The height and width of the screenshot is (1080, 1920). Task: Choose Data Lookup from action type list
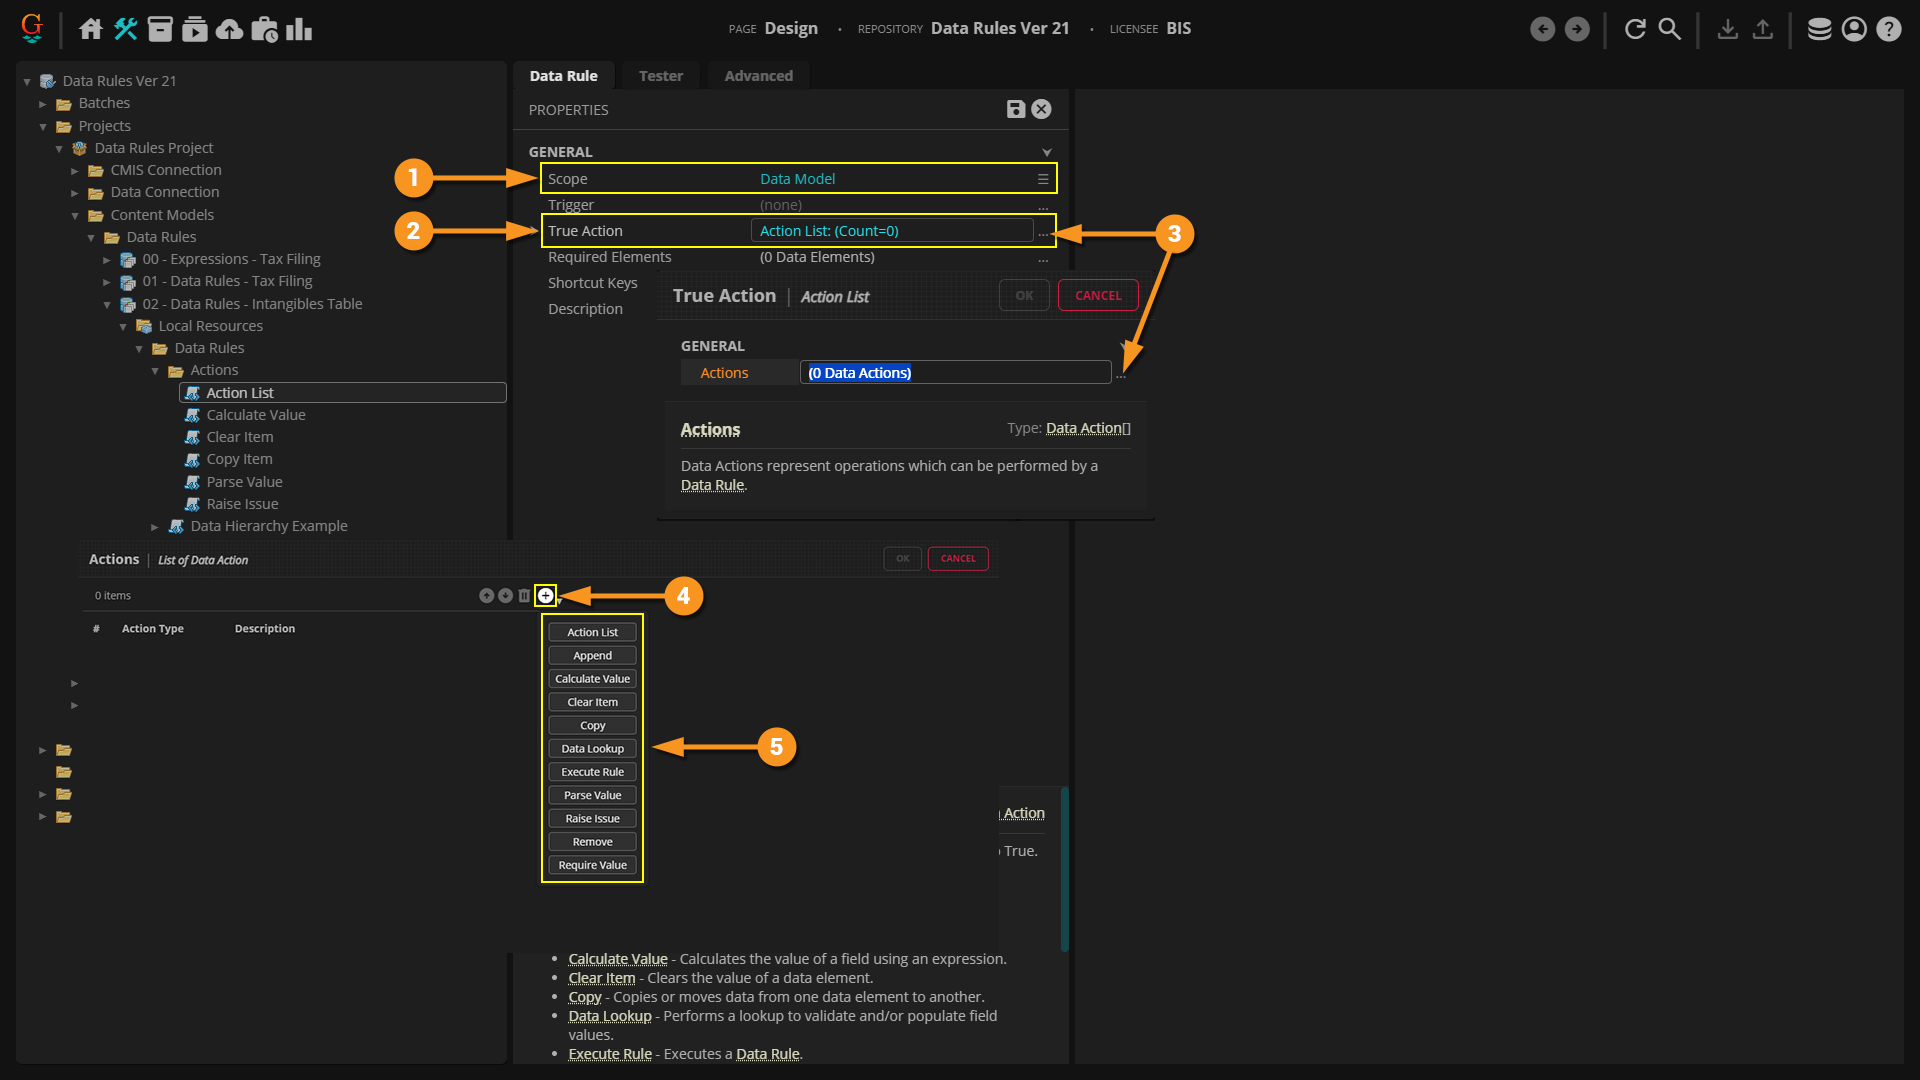(592, 749)
